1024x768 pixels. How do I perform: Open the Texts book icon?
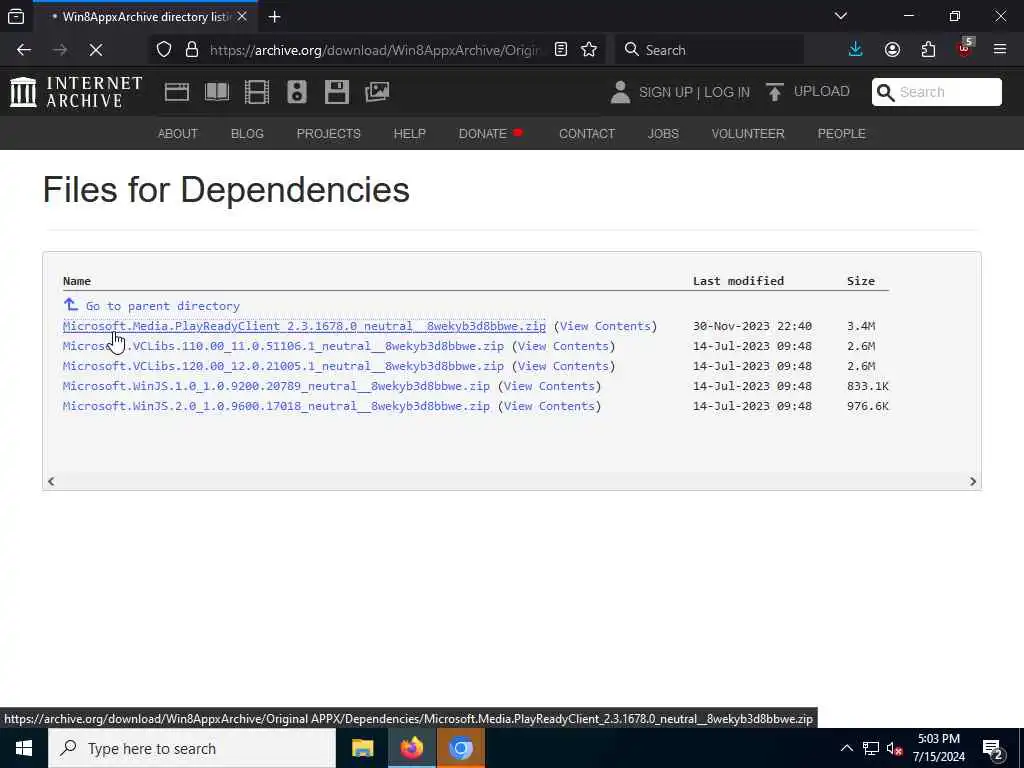tap(217, 92)
